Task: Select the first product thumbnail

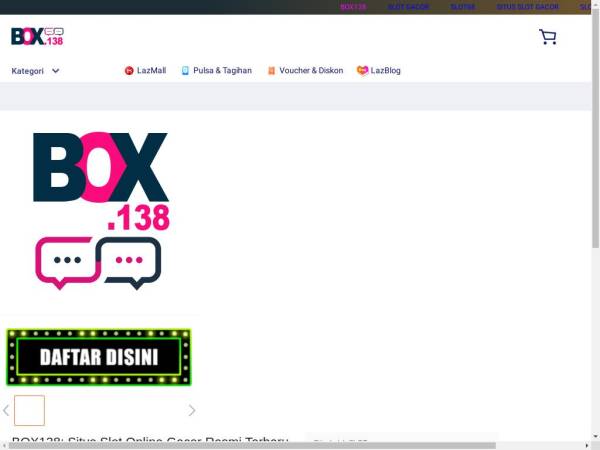Action: (29, 410)
